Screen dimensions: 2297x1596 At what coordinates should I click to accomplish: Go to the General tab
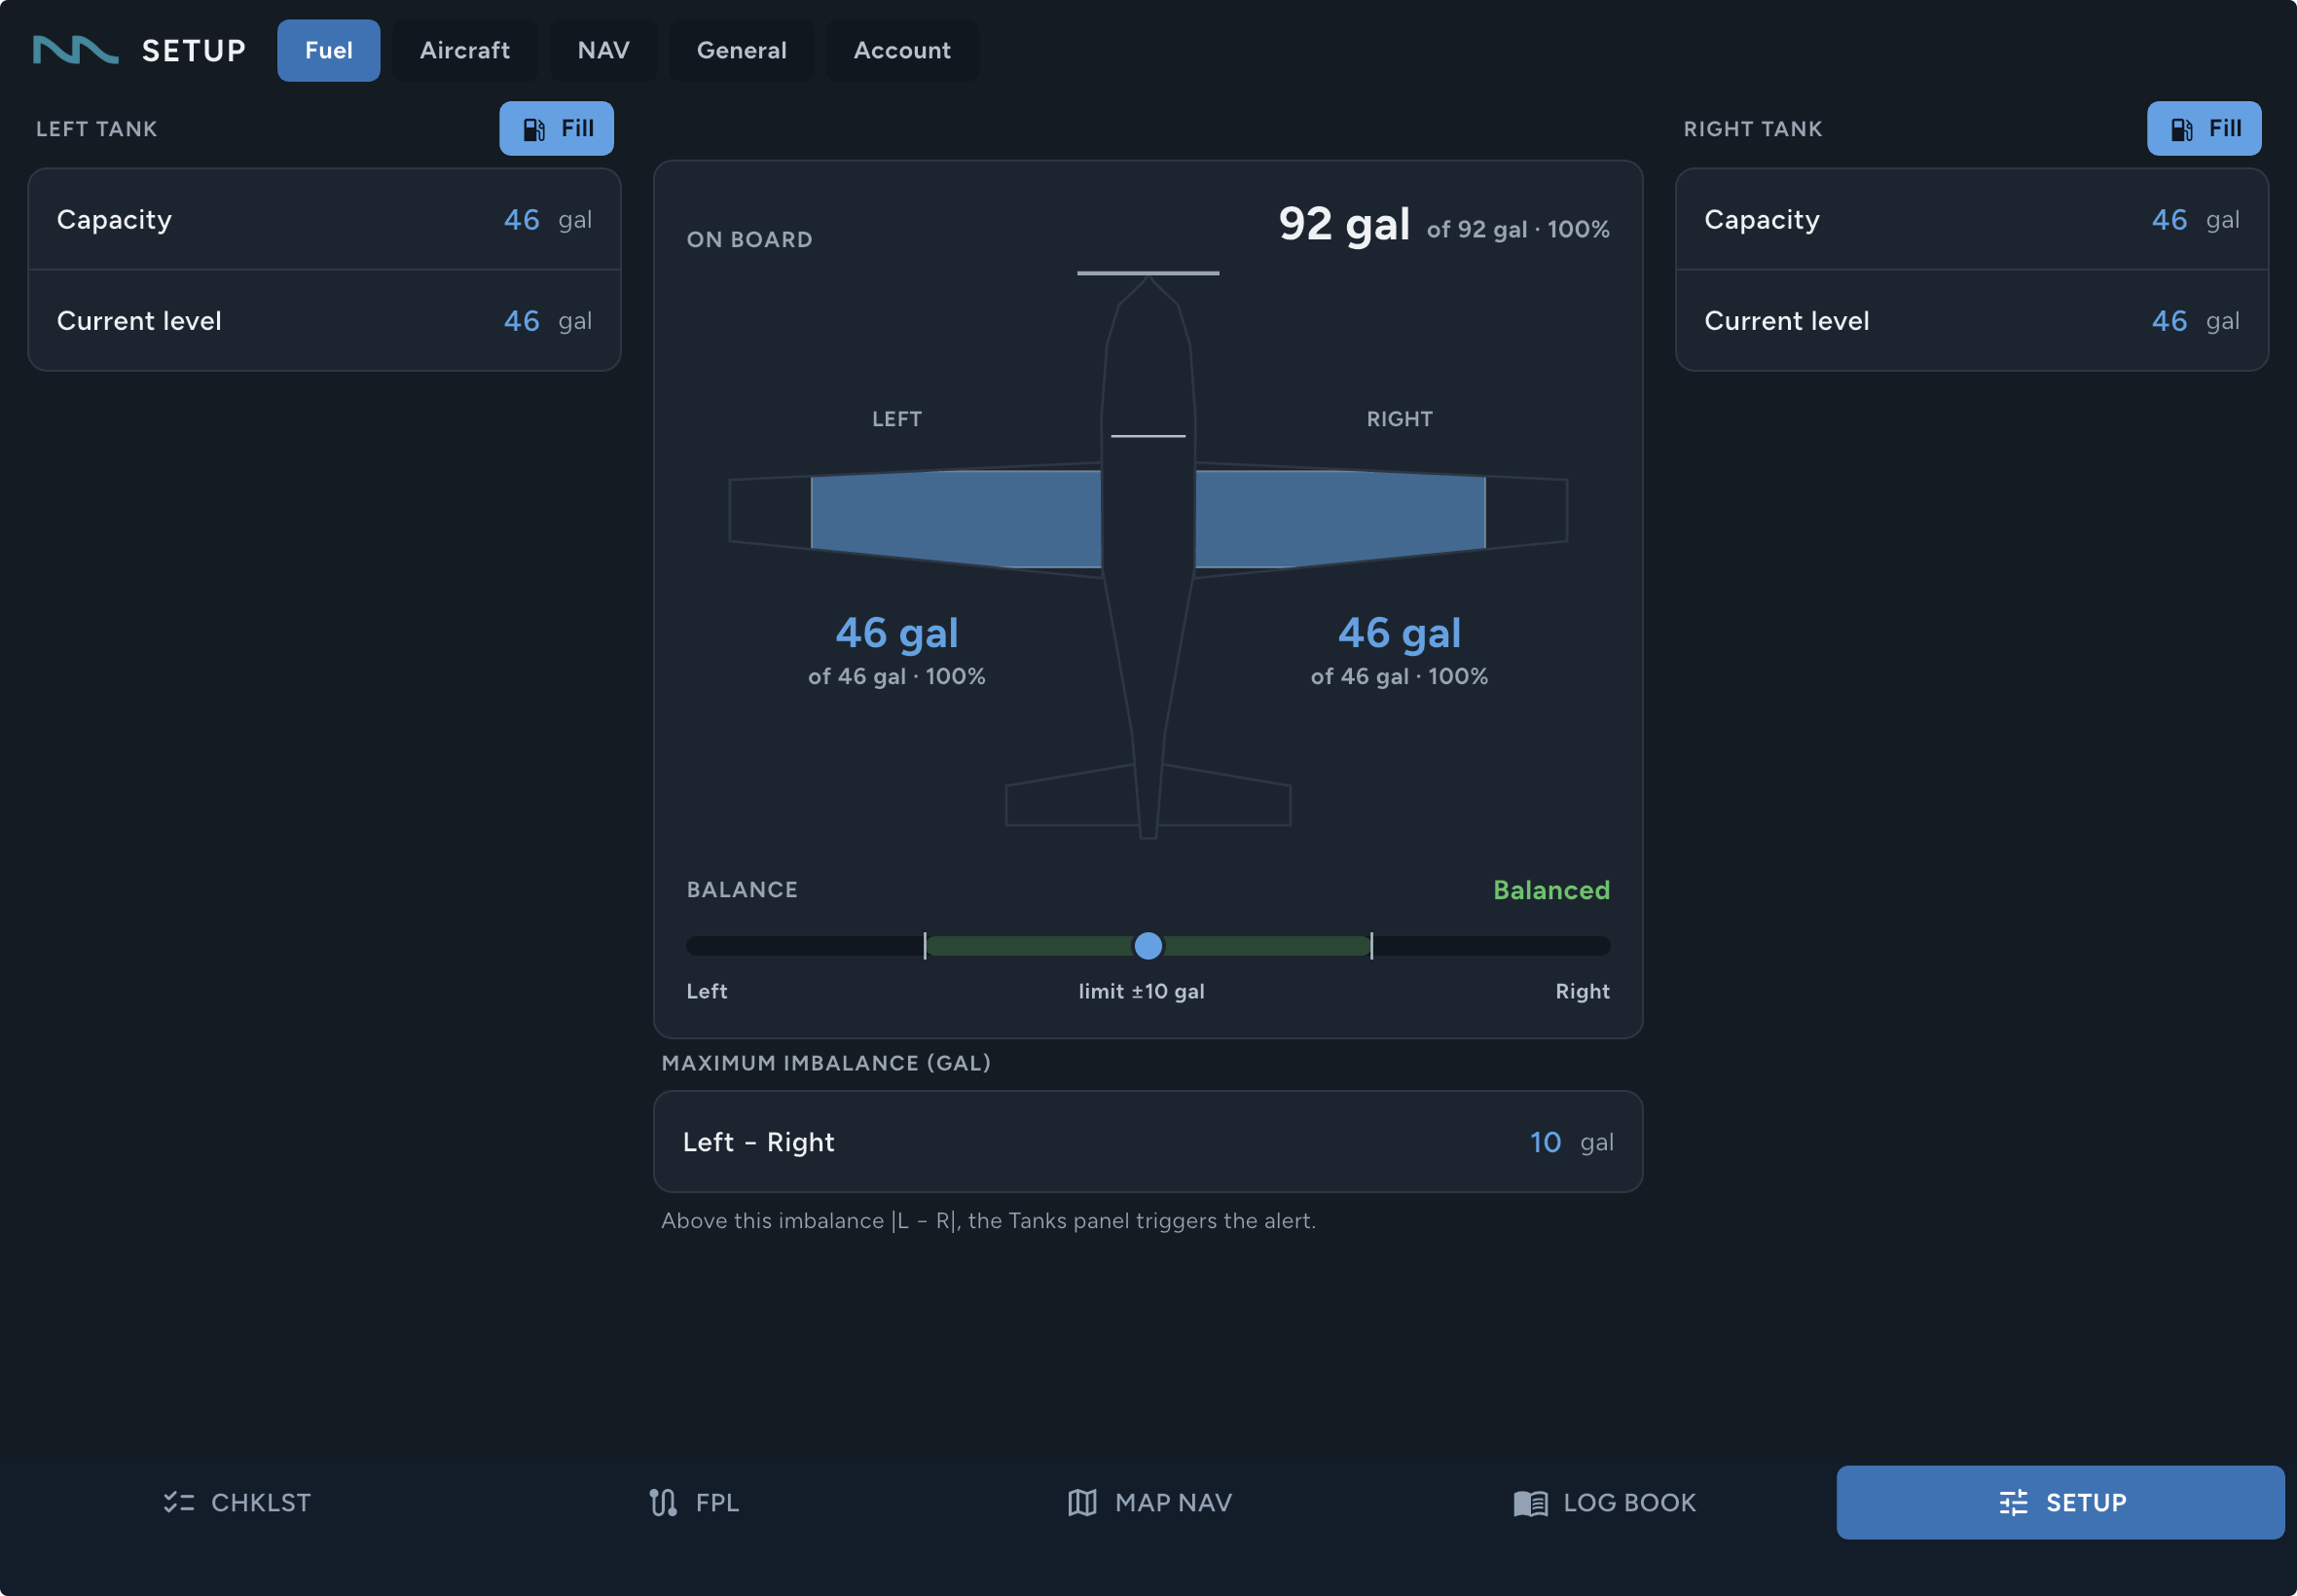coord(741,50)
